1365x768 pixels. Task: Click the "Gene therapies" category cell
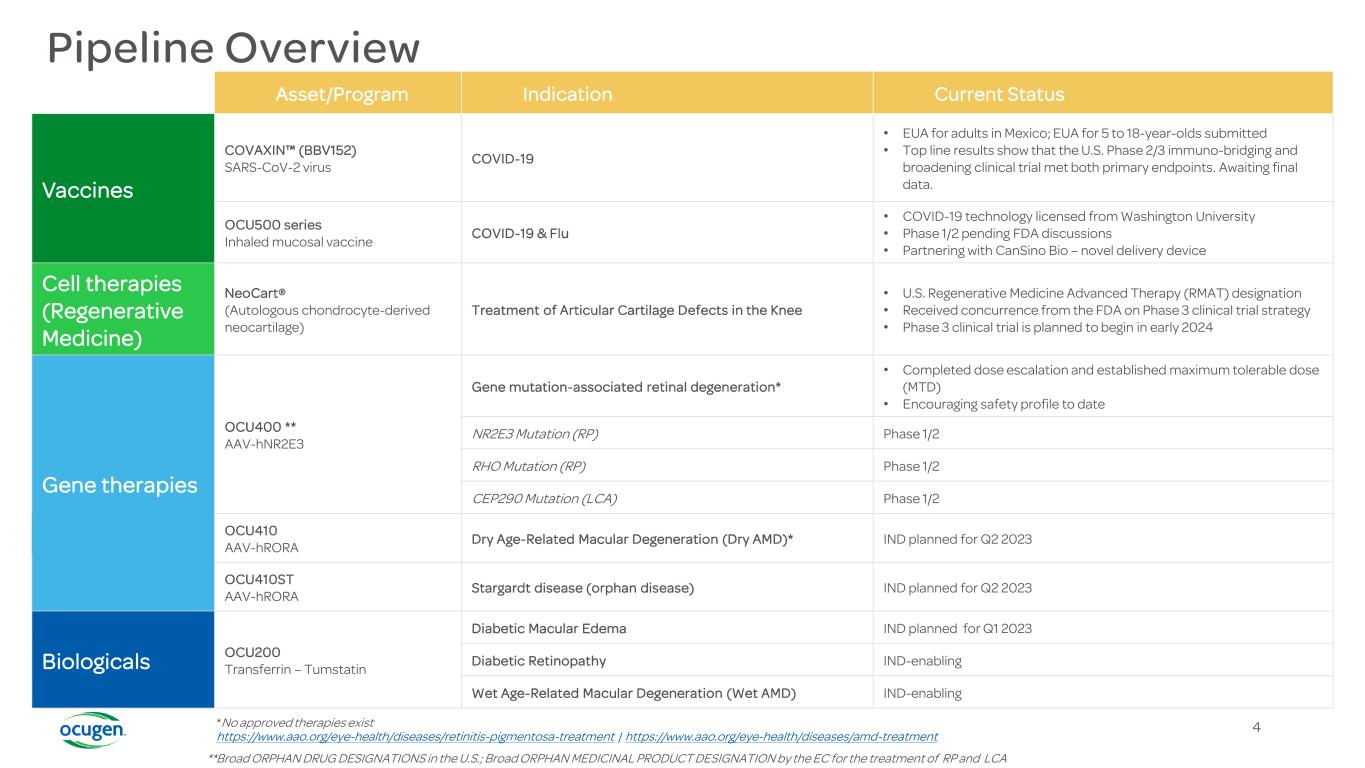pos(124,485)
